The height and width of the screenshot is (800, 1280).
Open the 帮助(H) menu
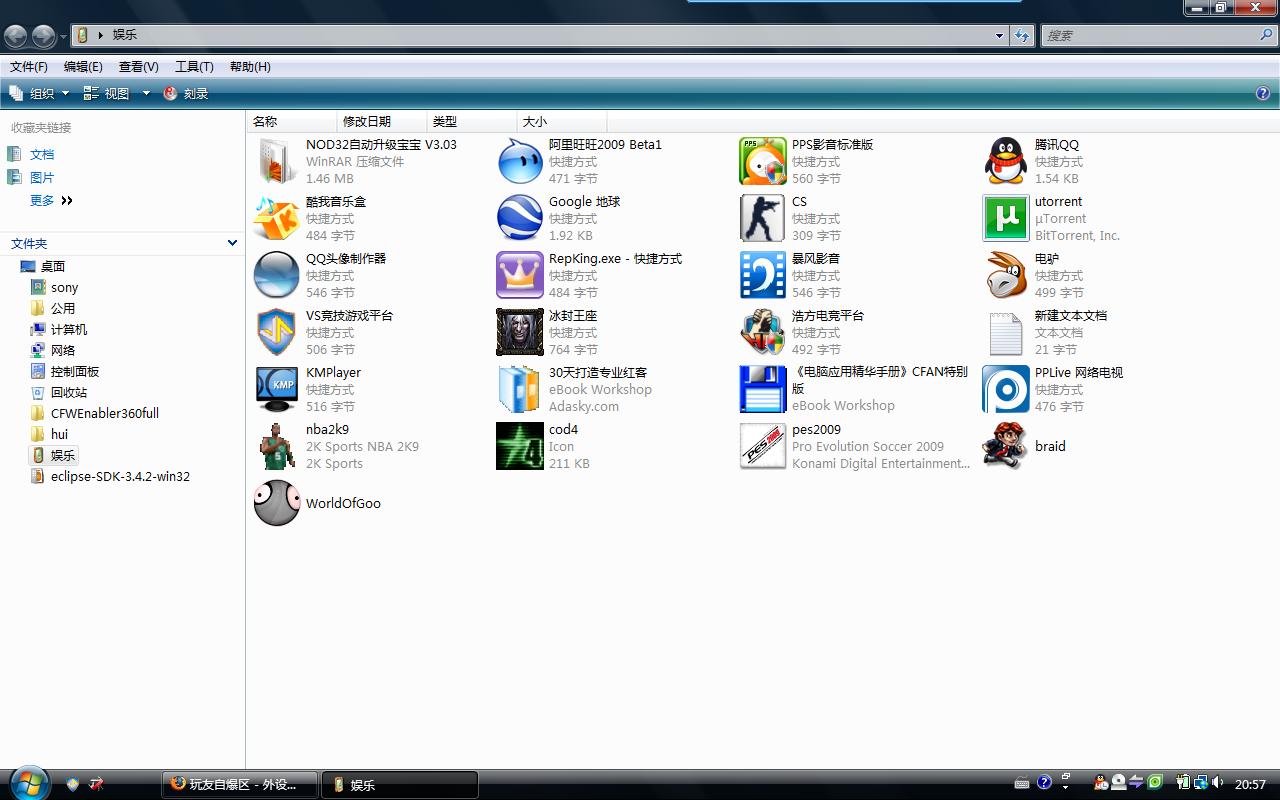[x=250, y=67]
